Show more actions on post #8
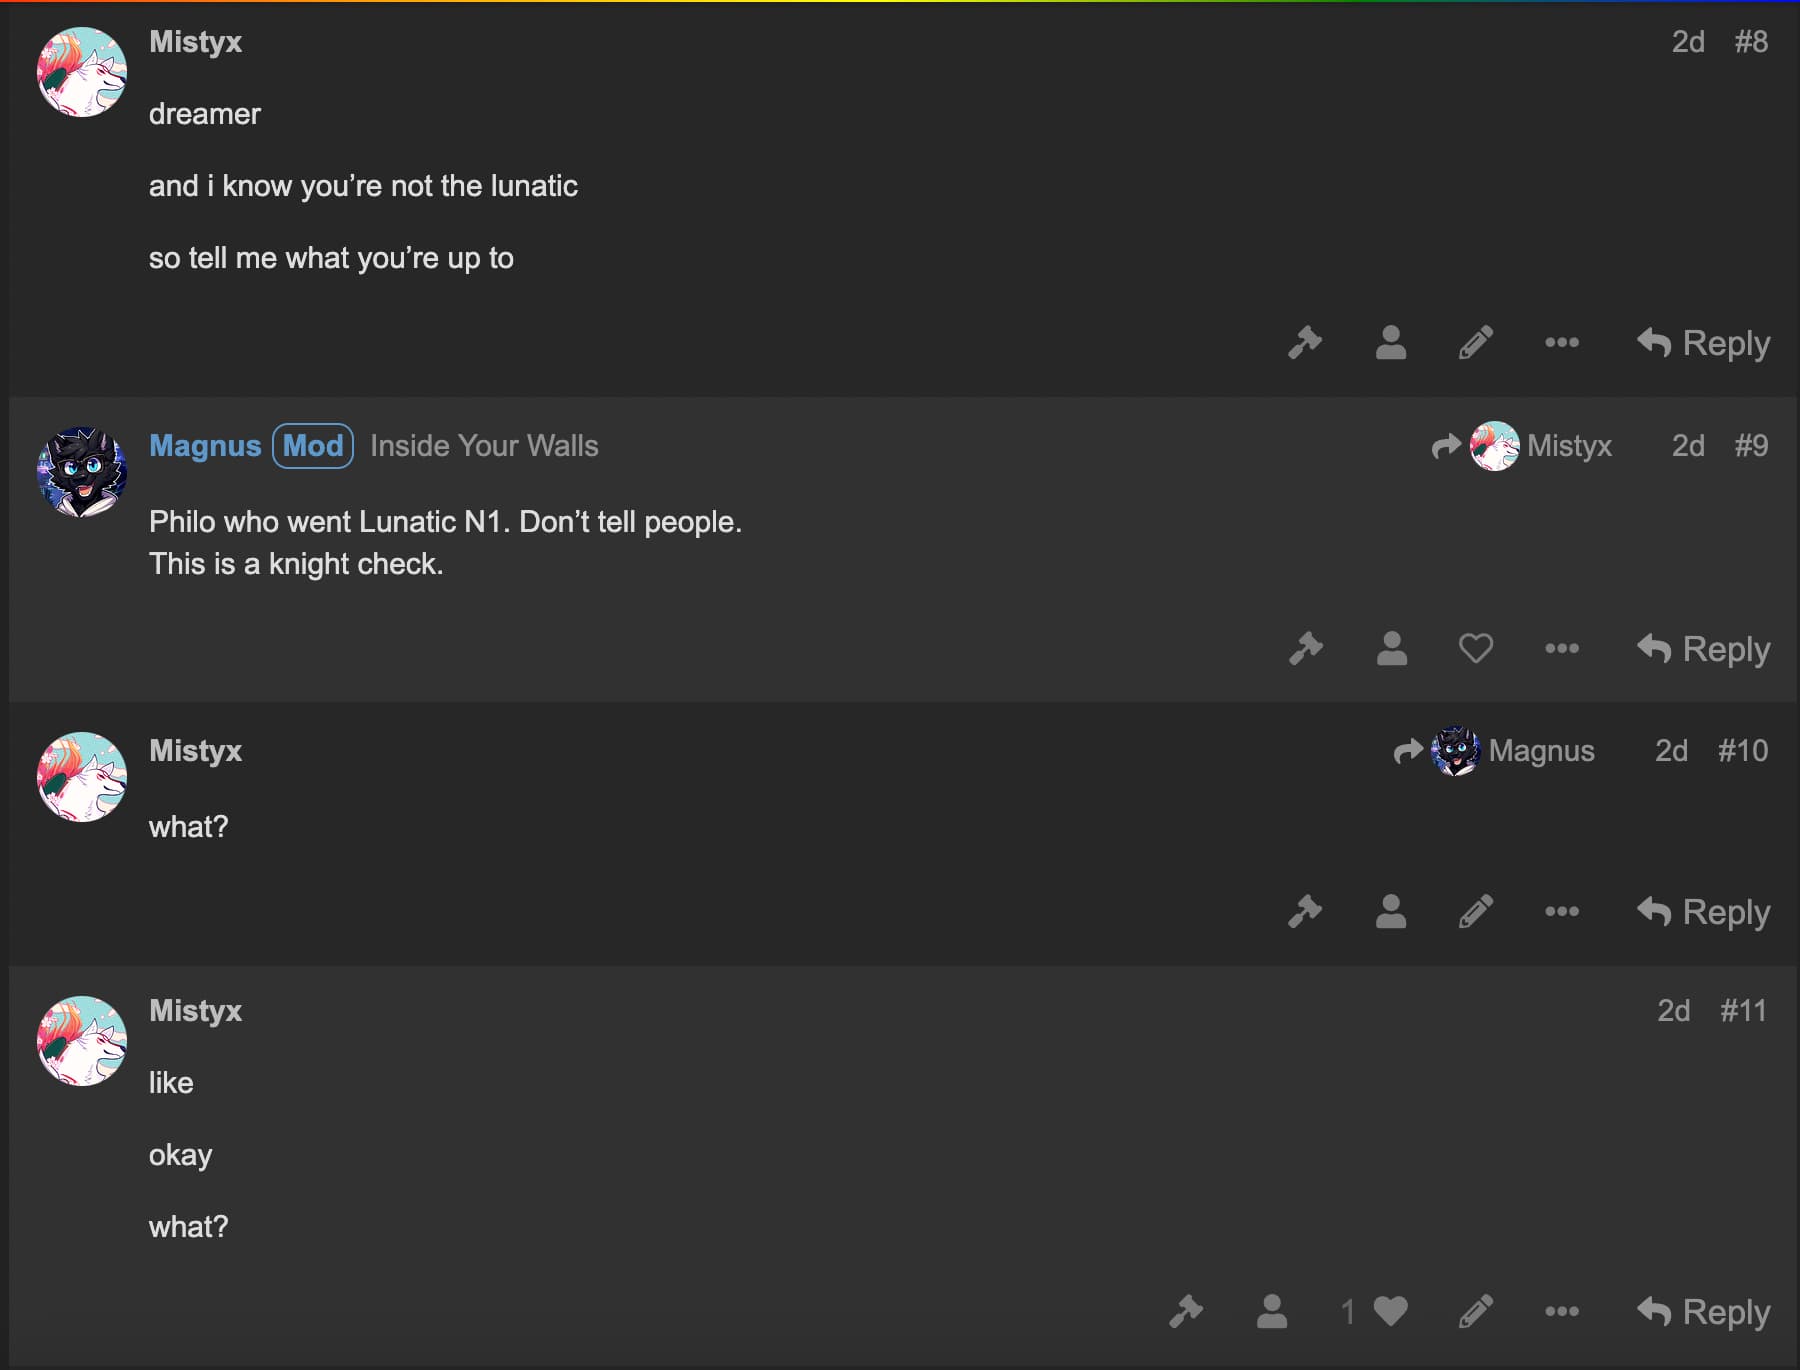Image resolution: width=1800 pixels, height=1370 pixels. click(1562, 343)
